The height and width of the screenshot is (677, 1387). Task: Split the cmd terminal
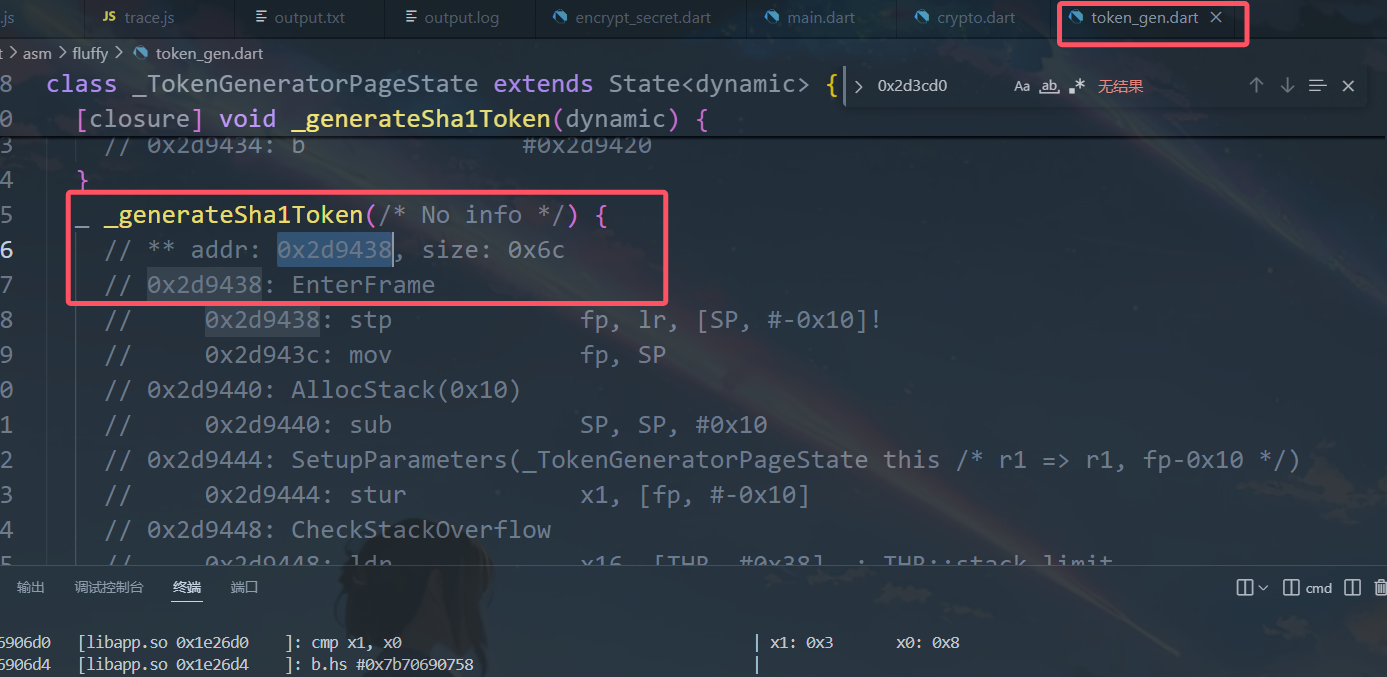[x=1352, y=588]
